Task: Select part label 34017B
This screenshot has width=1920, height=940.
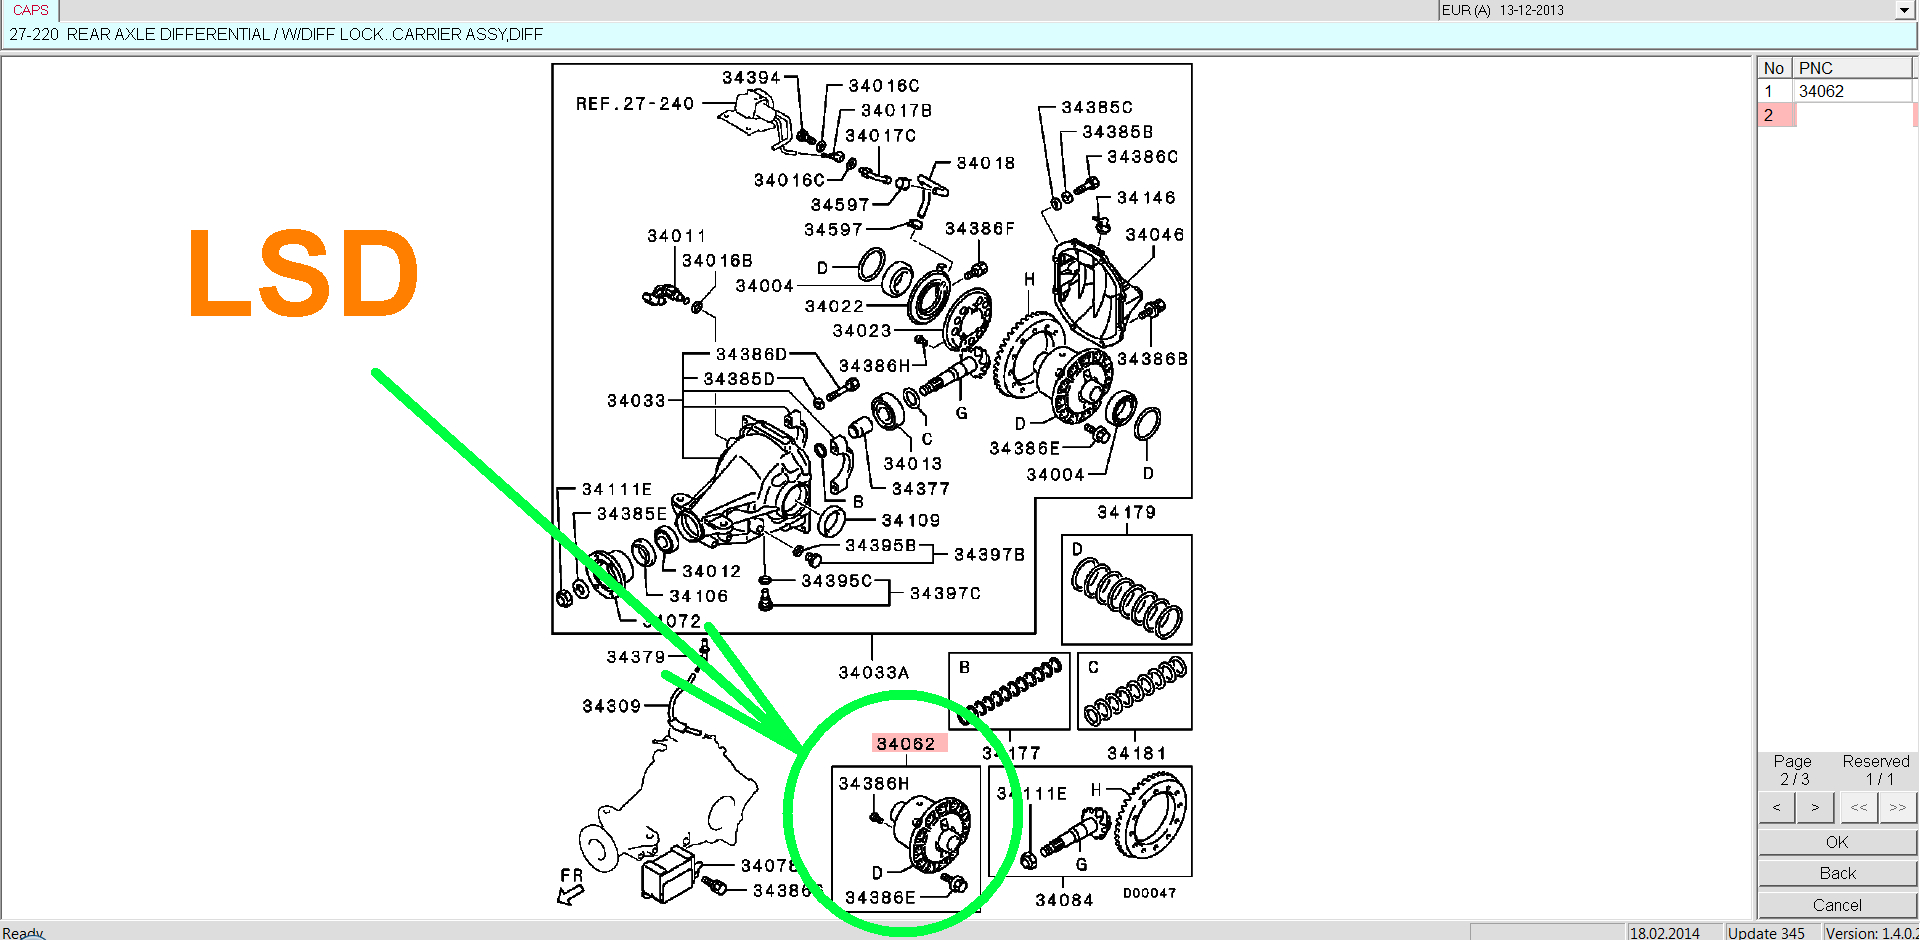Action: (896, 111)
